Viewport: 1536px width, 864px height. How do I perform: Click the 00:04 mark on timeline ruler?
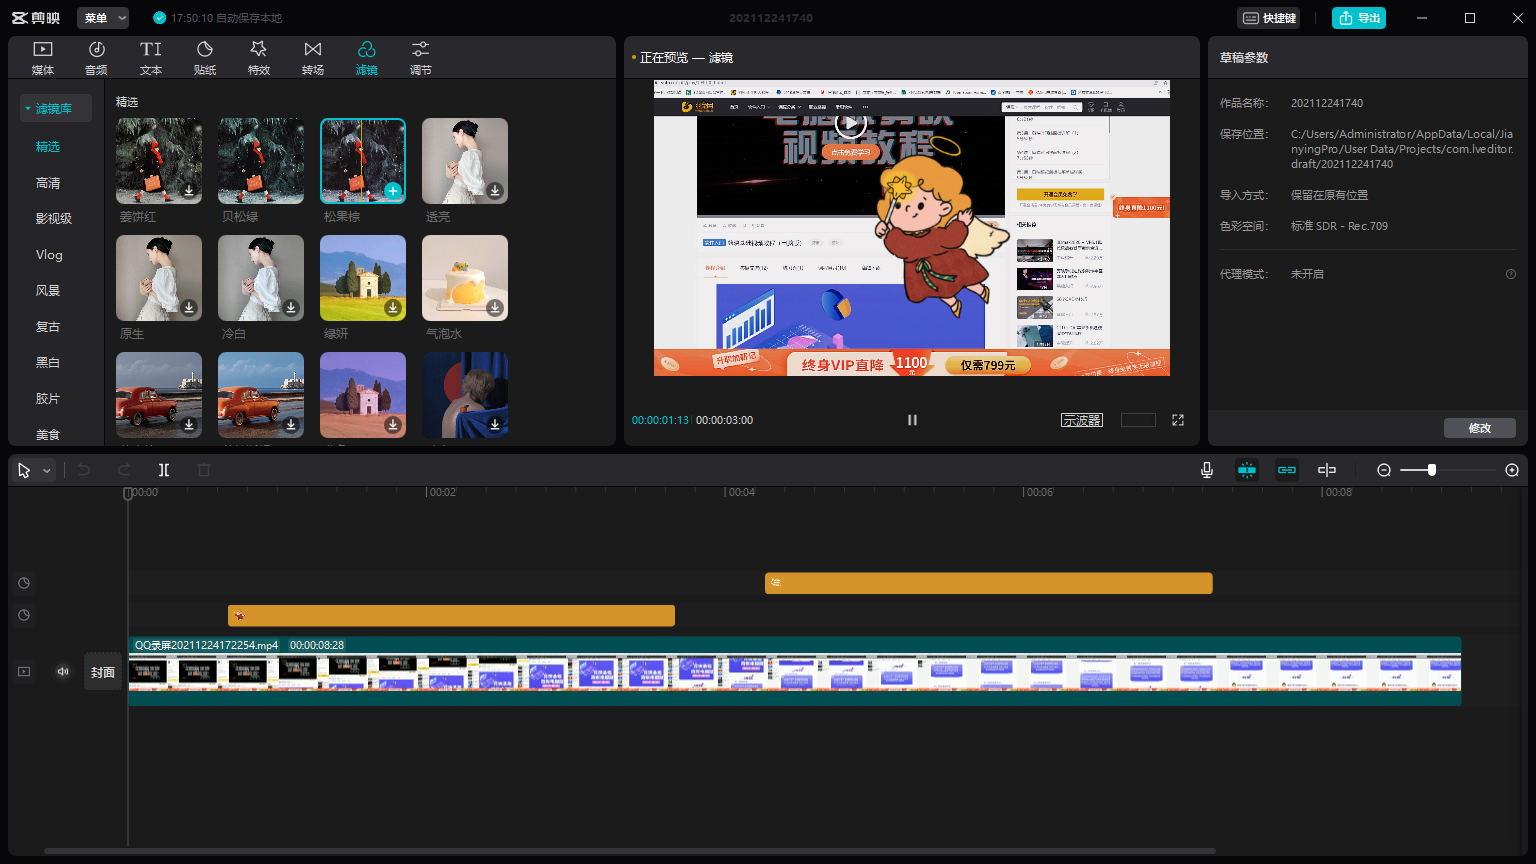[x=740, y=492]
